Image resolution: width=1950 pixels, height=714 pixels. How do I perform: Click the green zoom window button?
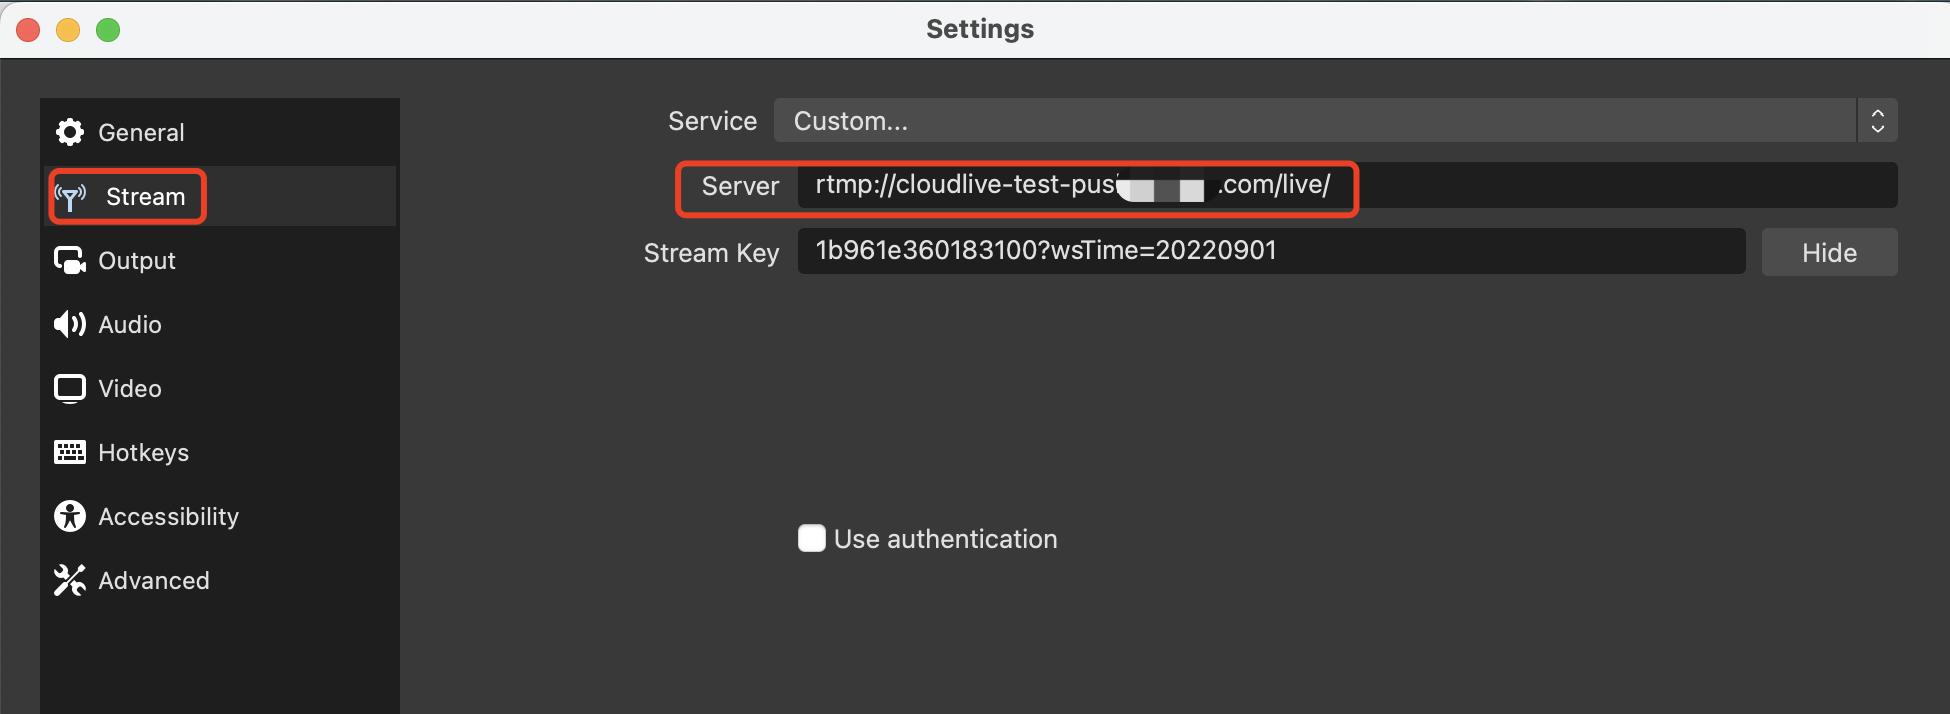[x=108, y=30]
